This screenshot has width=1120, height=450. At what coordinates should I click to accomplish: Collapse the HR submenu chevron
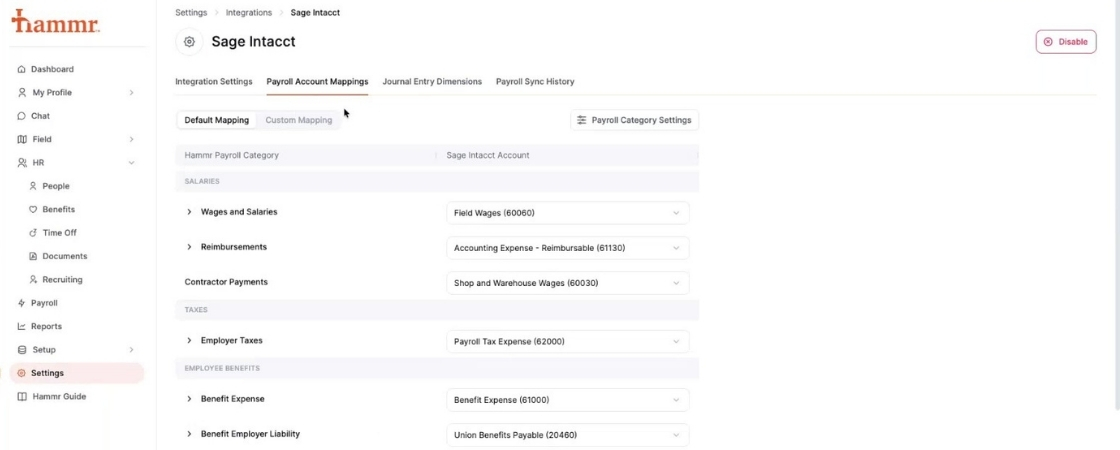click(x=131, y=163)
